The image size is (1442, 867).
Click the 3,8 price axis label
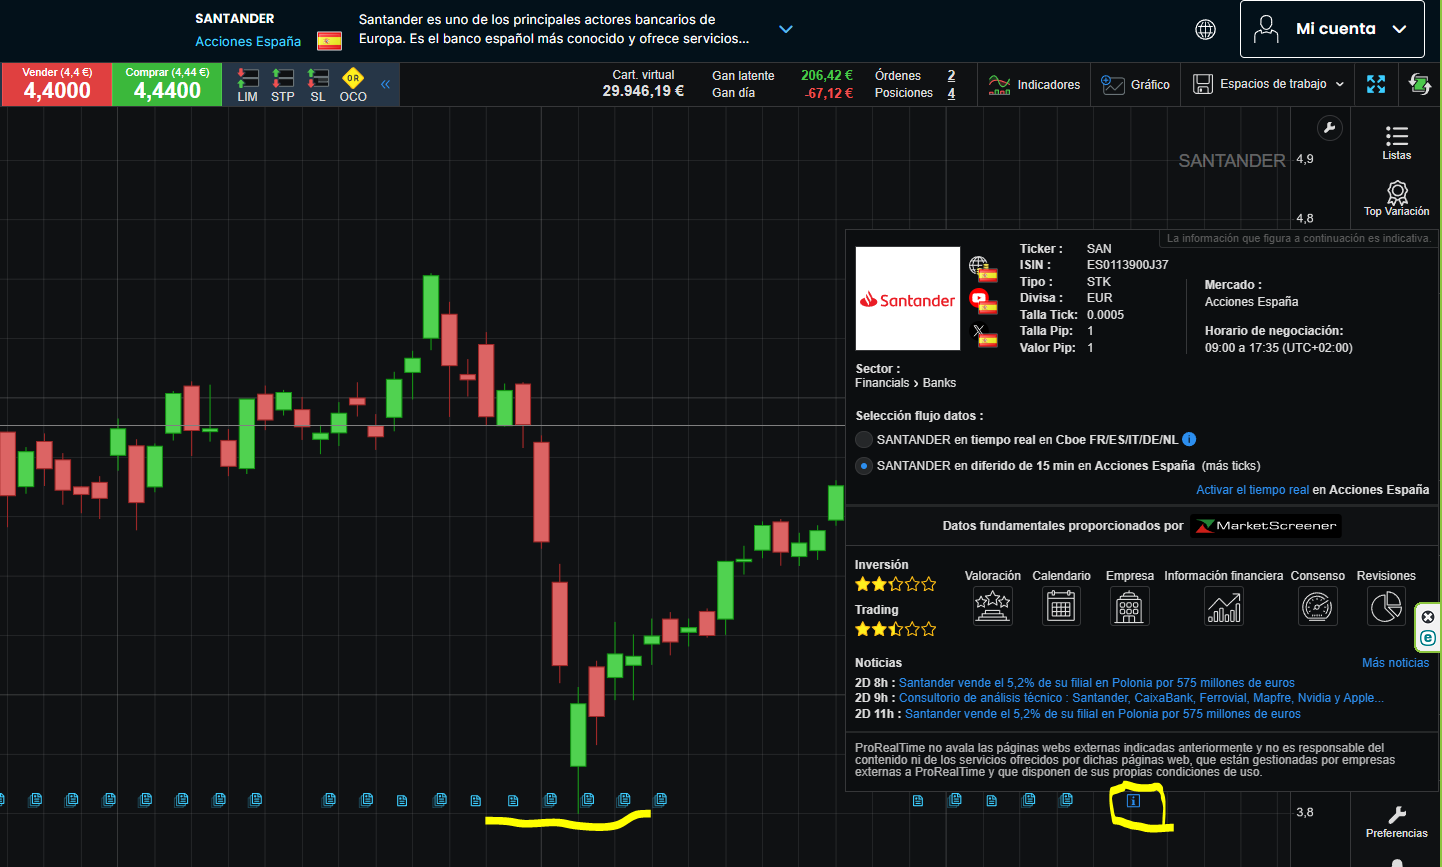[1305, 812]
